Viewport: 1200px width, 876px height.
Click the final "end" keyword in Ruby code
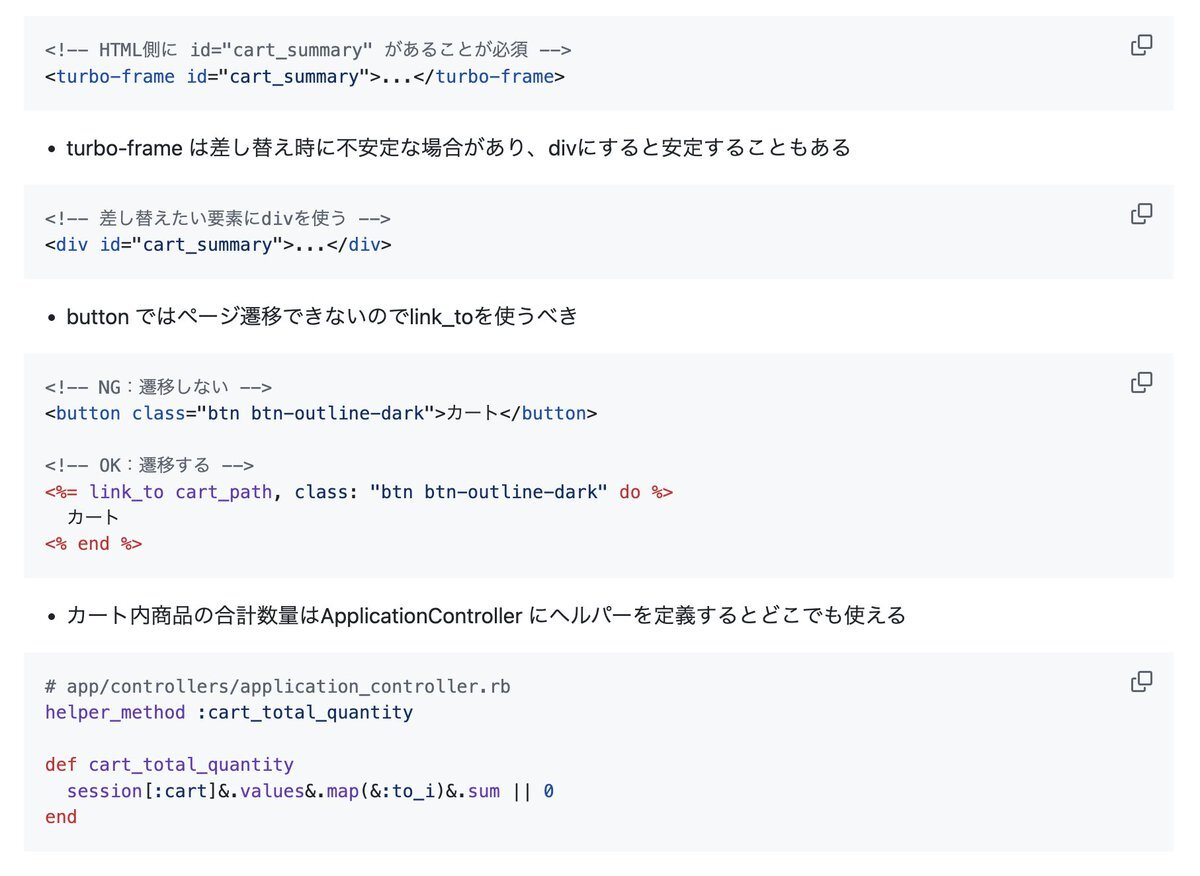click(60, 817)
